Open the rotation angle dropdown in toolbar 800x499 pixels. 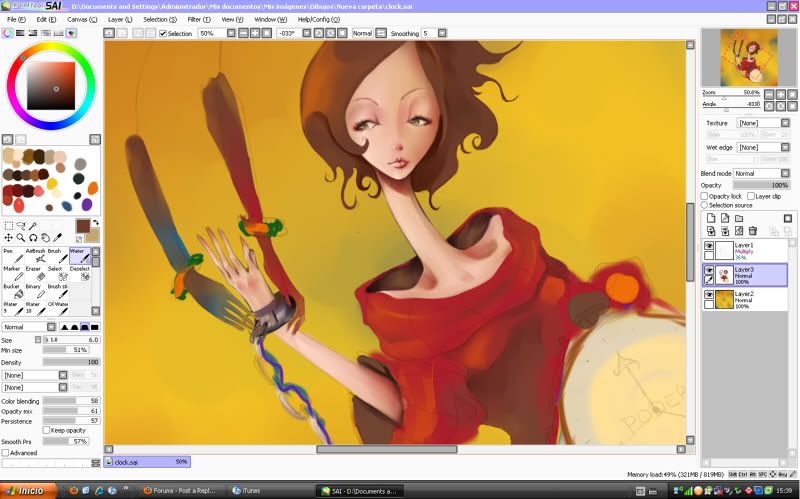point(307,33)
